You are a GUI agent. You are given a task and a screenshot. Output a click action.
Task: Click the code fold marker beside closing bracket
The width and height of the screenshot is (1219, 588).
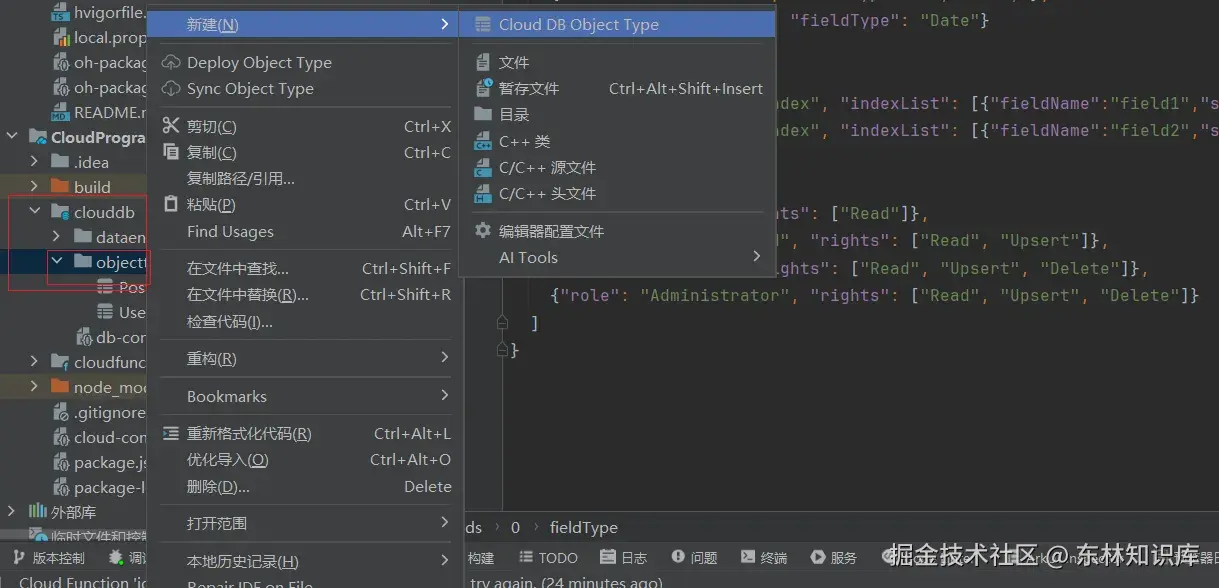pos(502,323)
